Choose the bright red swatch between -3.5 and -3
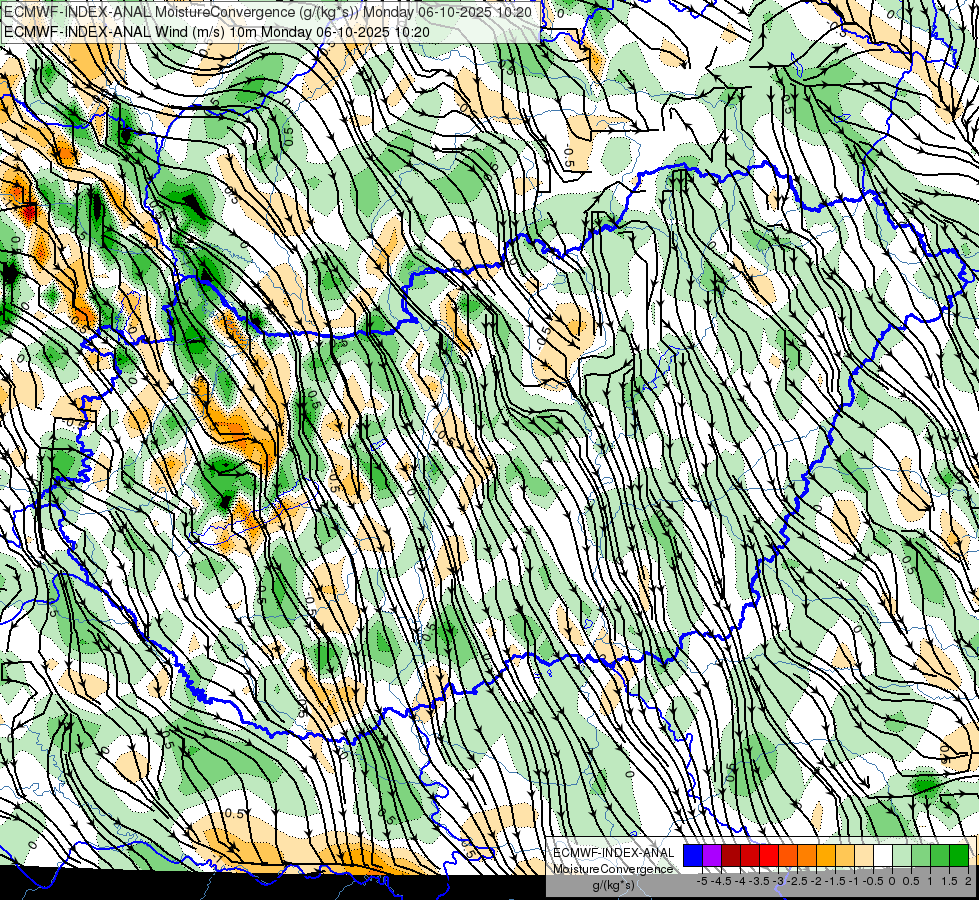Image resolution: width=979 pixels, height=900 pixels. point(769,856)
